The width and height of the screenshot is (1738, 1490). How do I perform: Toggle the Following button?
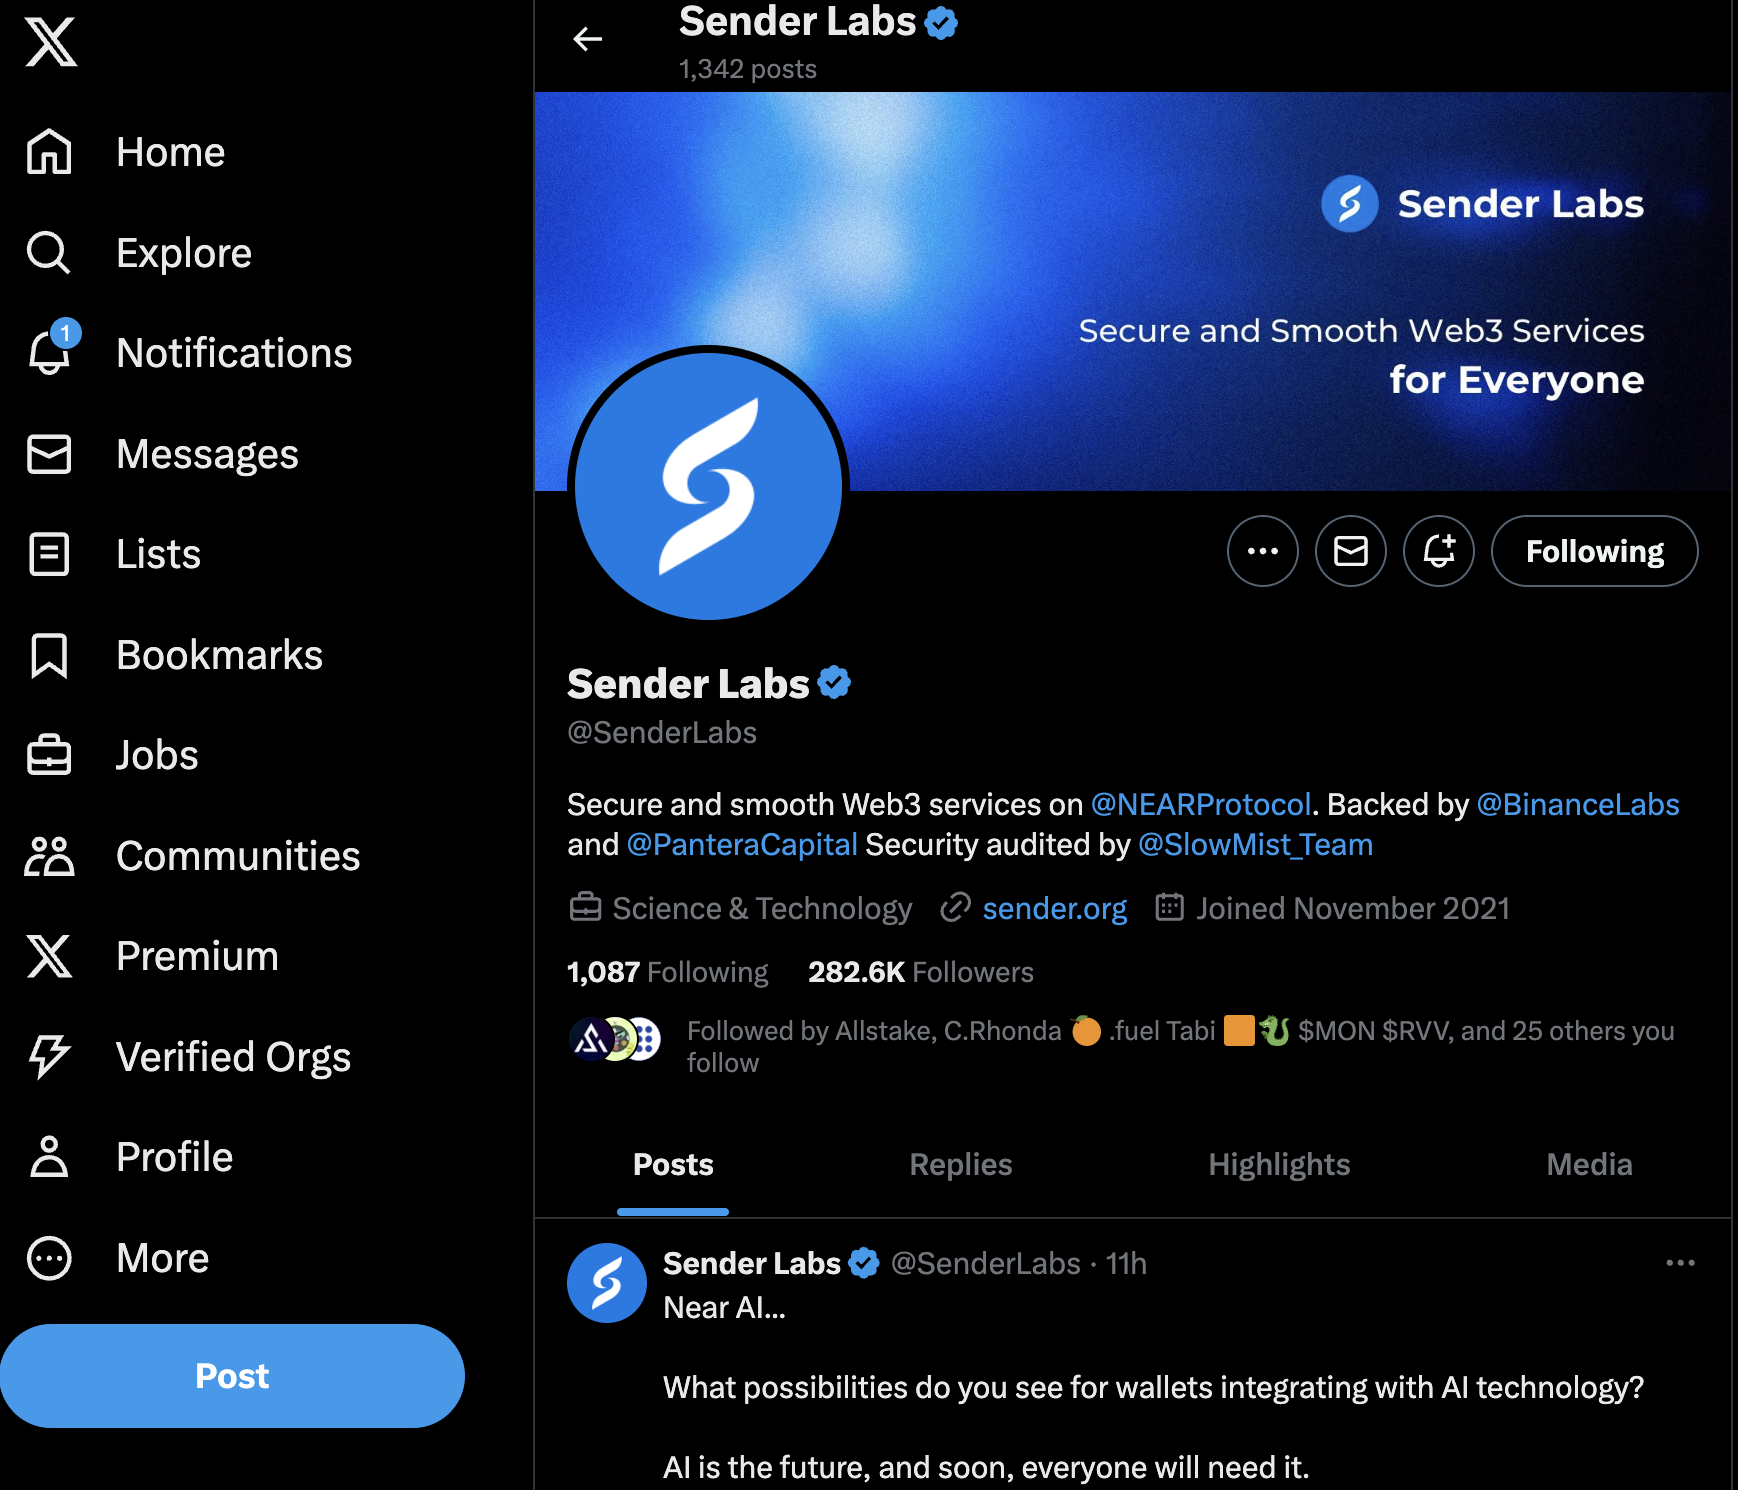pos(1594,551)
